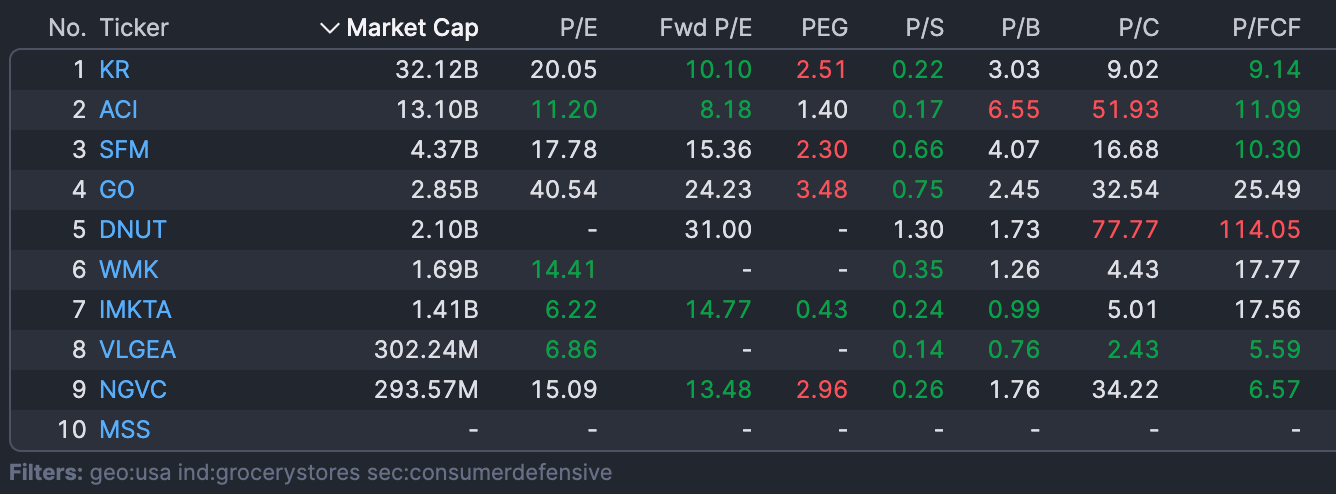Image resolution: width=1336 pixels, height=494 pixels.
Task: Click KR market cap 32.12B
Action: click(436, 70)
